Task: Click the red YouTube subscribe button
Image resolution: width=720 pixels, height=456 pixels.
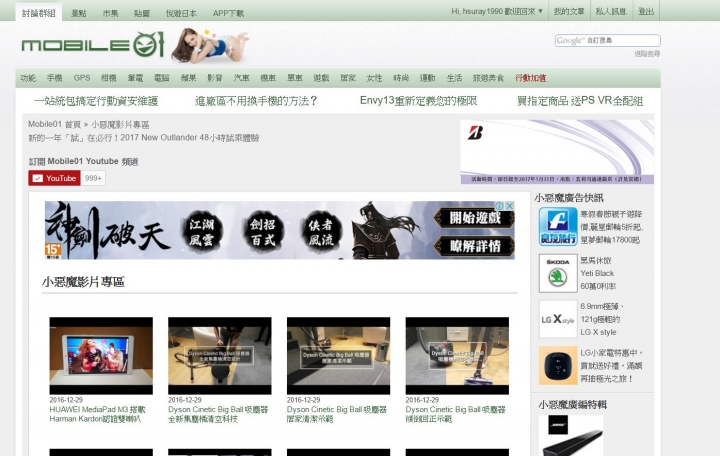Action: 54,178
